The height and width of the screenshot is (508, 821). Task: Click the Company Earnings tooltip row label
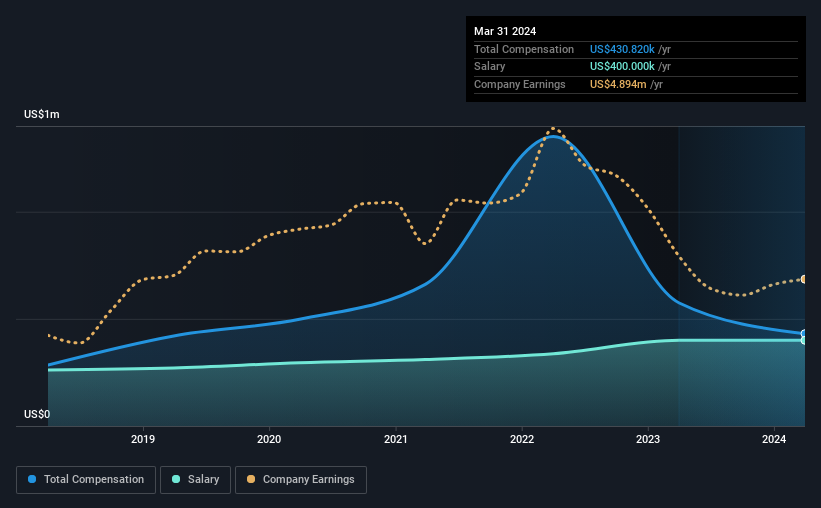519,84
